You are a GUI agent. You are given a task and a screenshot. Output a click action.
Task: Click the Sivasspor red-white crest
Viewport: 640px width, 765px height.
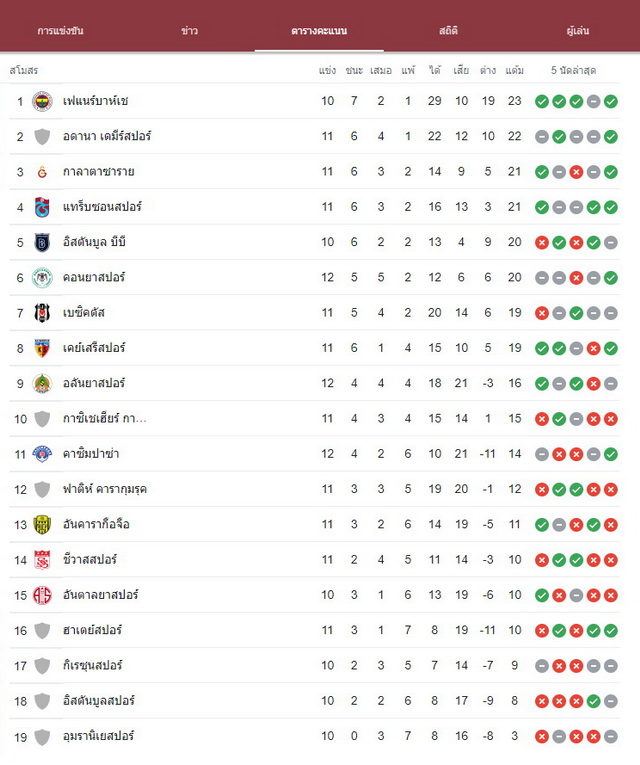[x=42, y=560]
